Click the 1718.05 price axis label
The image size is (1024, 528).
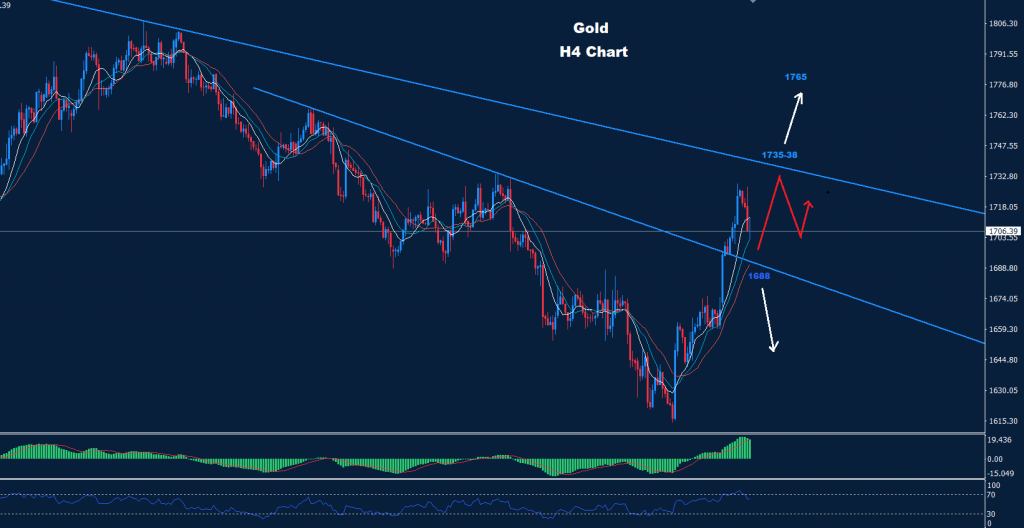click(1004, 207)
